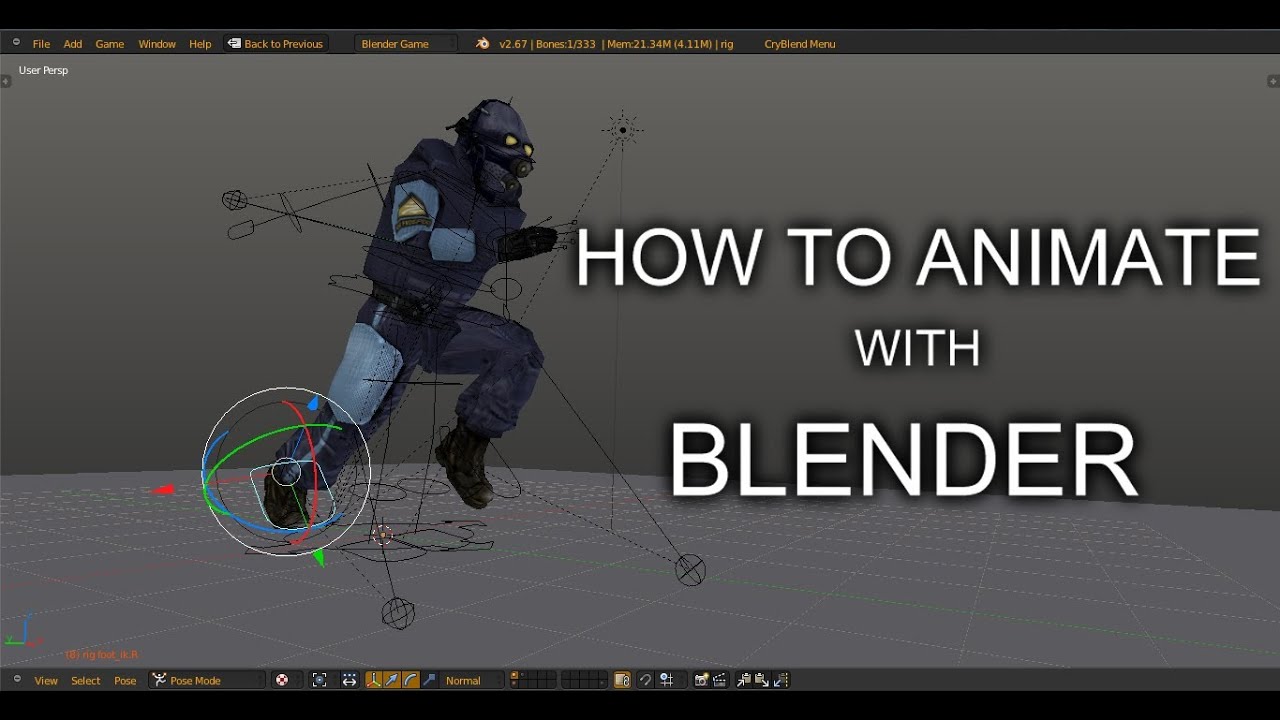This screenshot has width=1280, height=720.
Task: Toggle manipulate center points button
Action: [x=349, y=680]
